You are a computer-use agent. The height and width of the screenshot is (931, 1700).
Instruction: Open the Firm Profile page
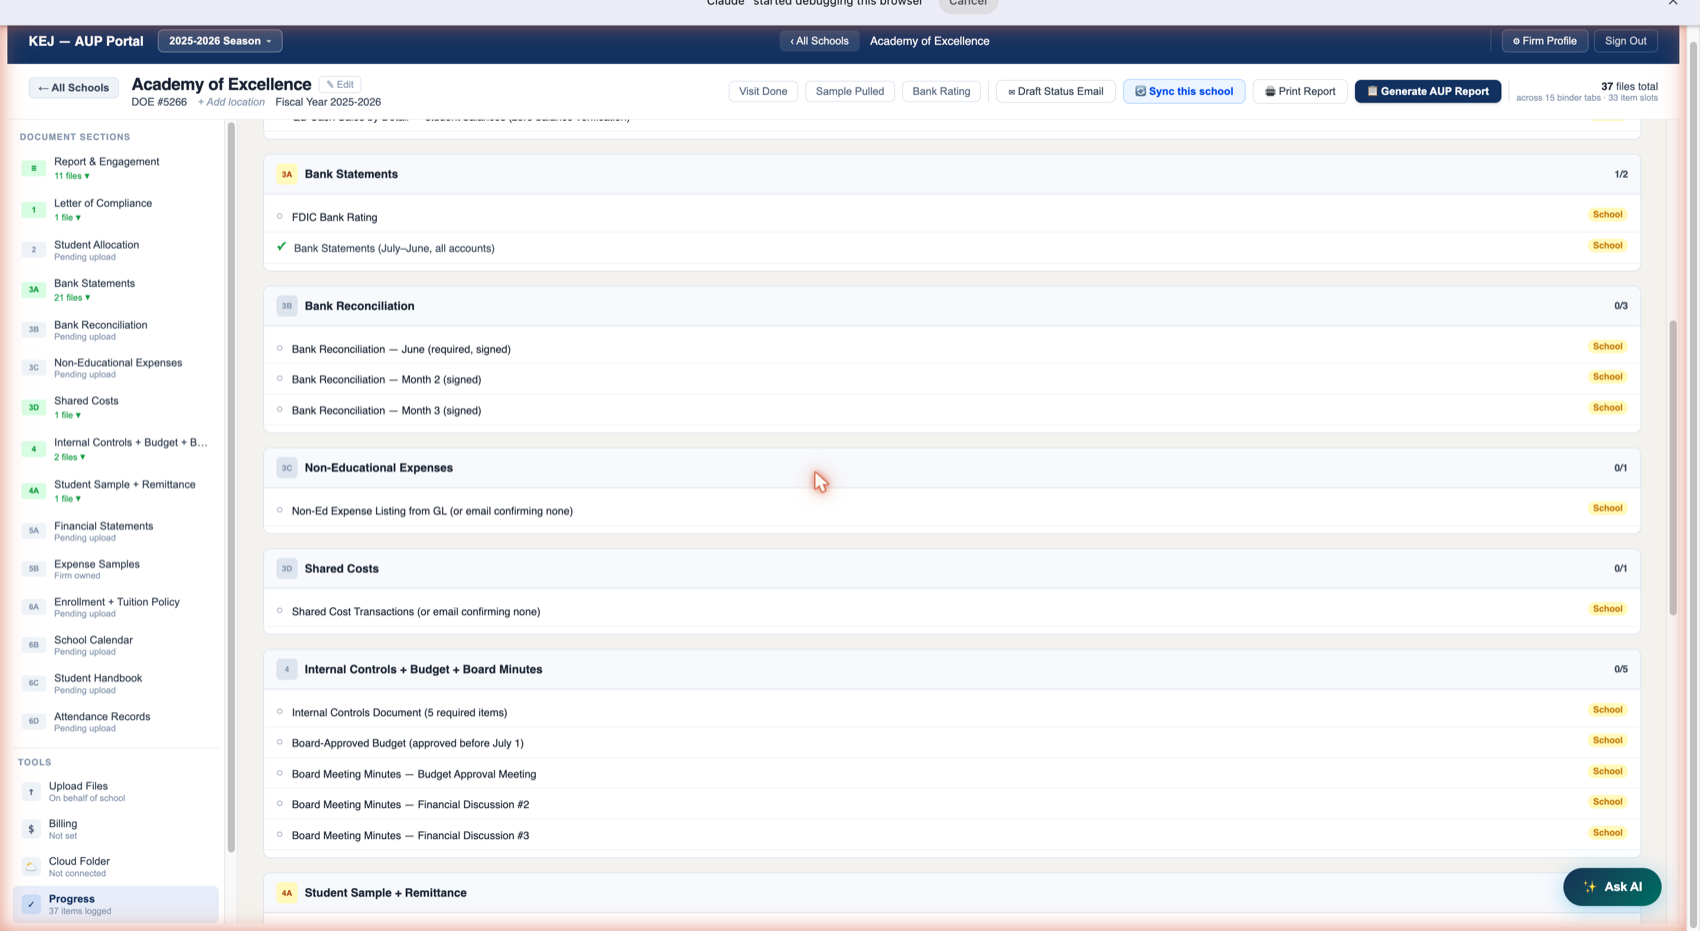pyautogui.click(x=1544, y=41)
